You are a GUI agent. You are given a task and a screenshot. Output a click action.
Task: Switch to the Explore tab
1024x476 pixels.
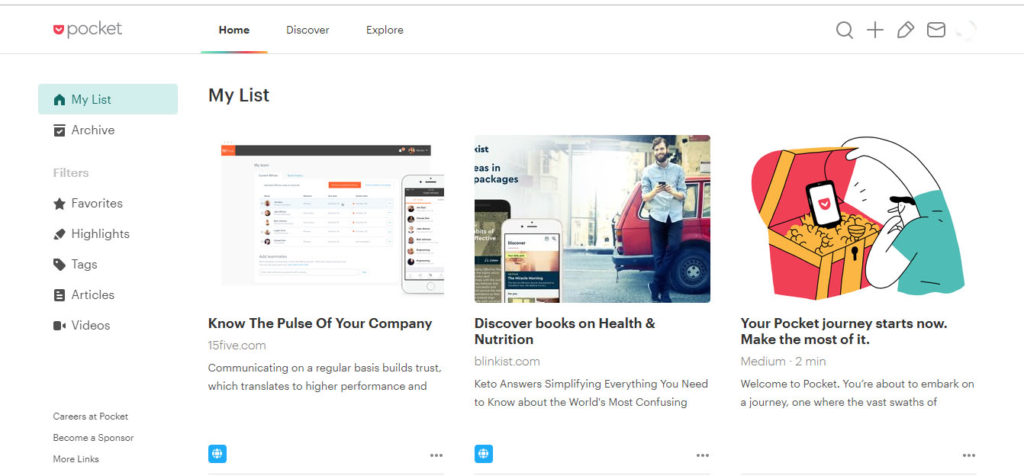click(384, 30)
